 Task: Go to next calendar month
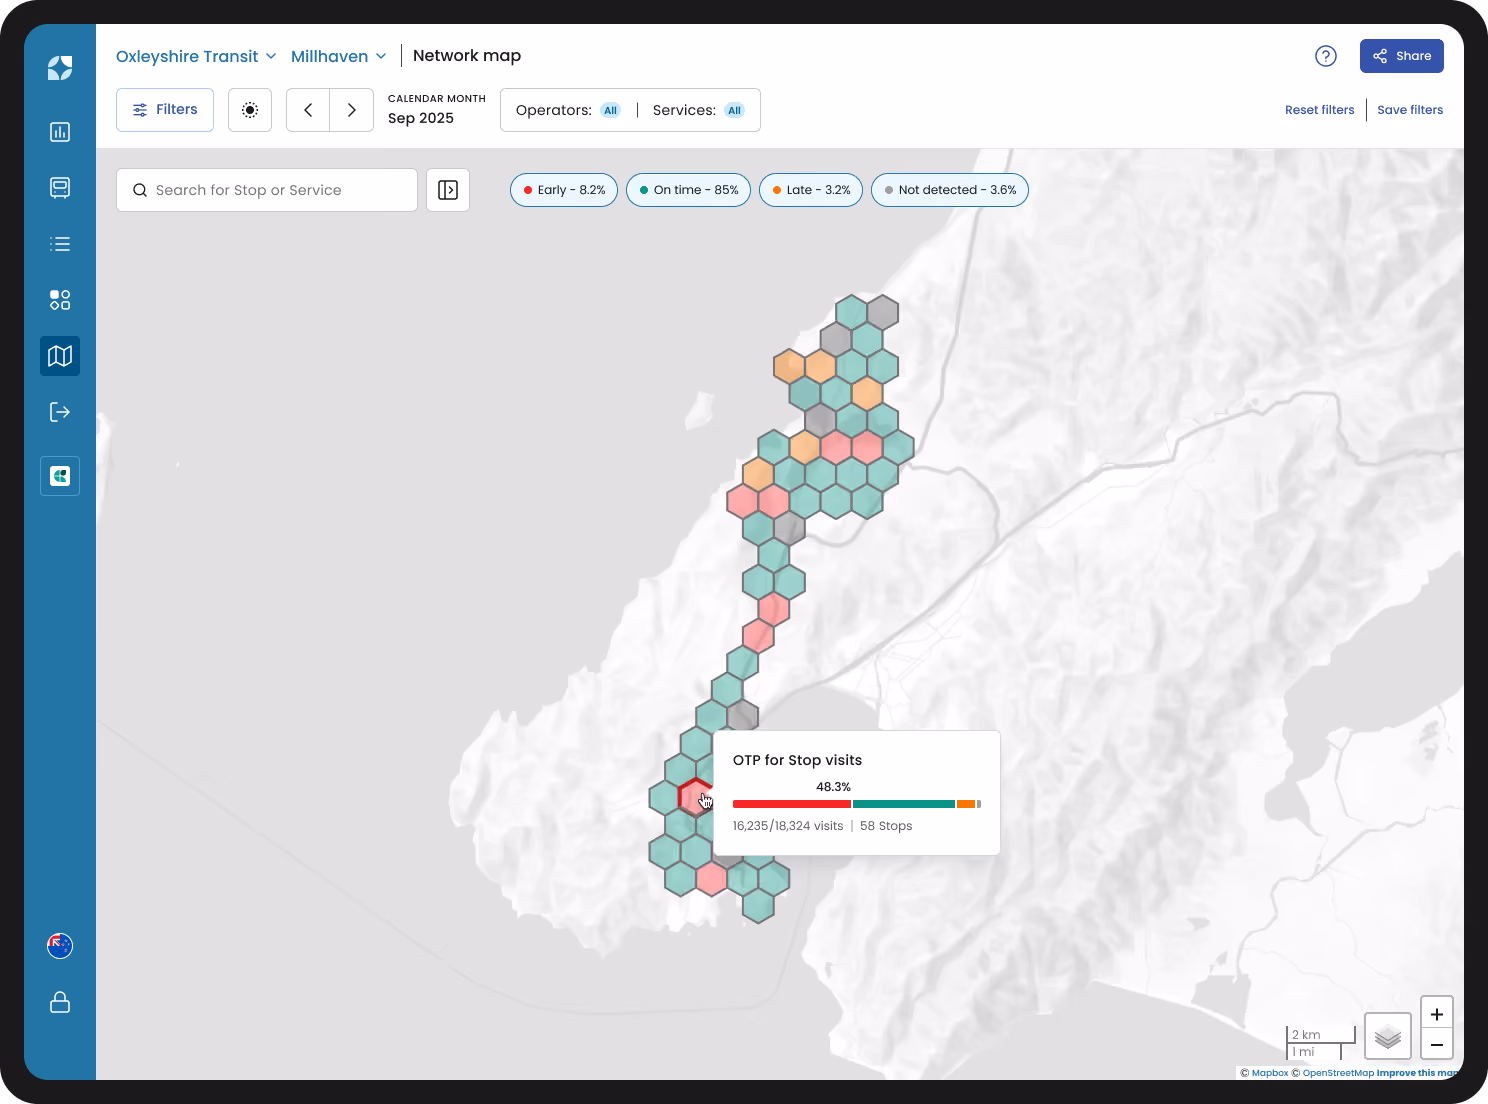[x=352, y=110]
